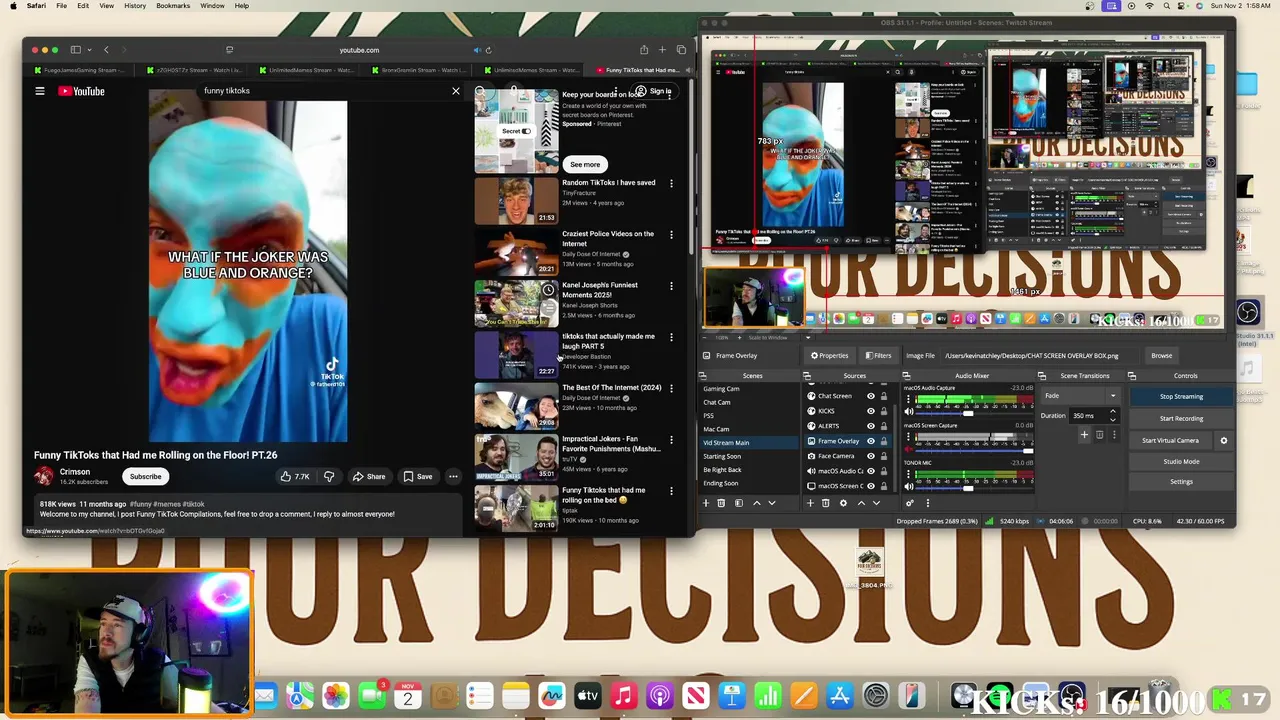Add a scene in OBS Scenes panel
The image size is (1280, 720).
[706, 503]
